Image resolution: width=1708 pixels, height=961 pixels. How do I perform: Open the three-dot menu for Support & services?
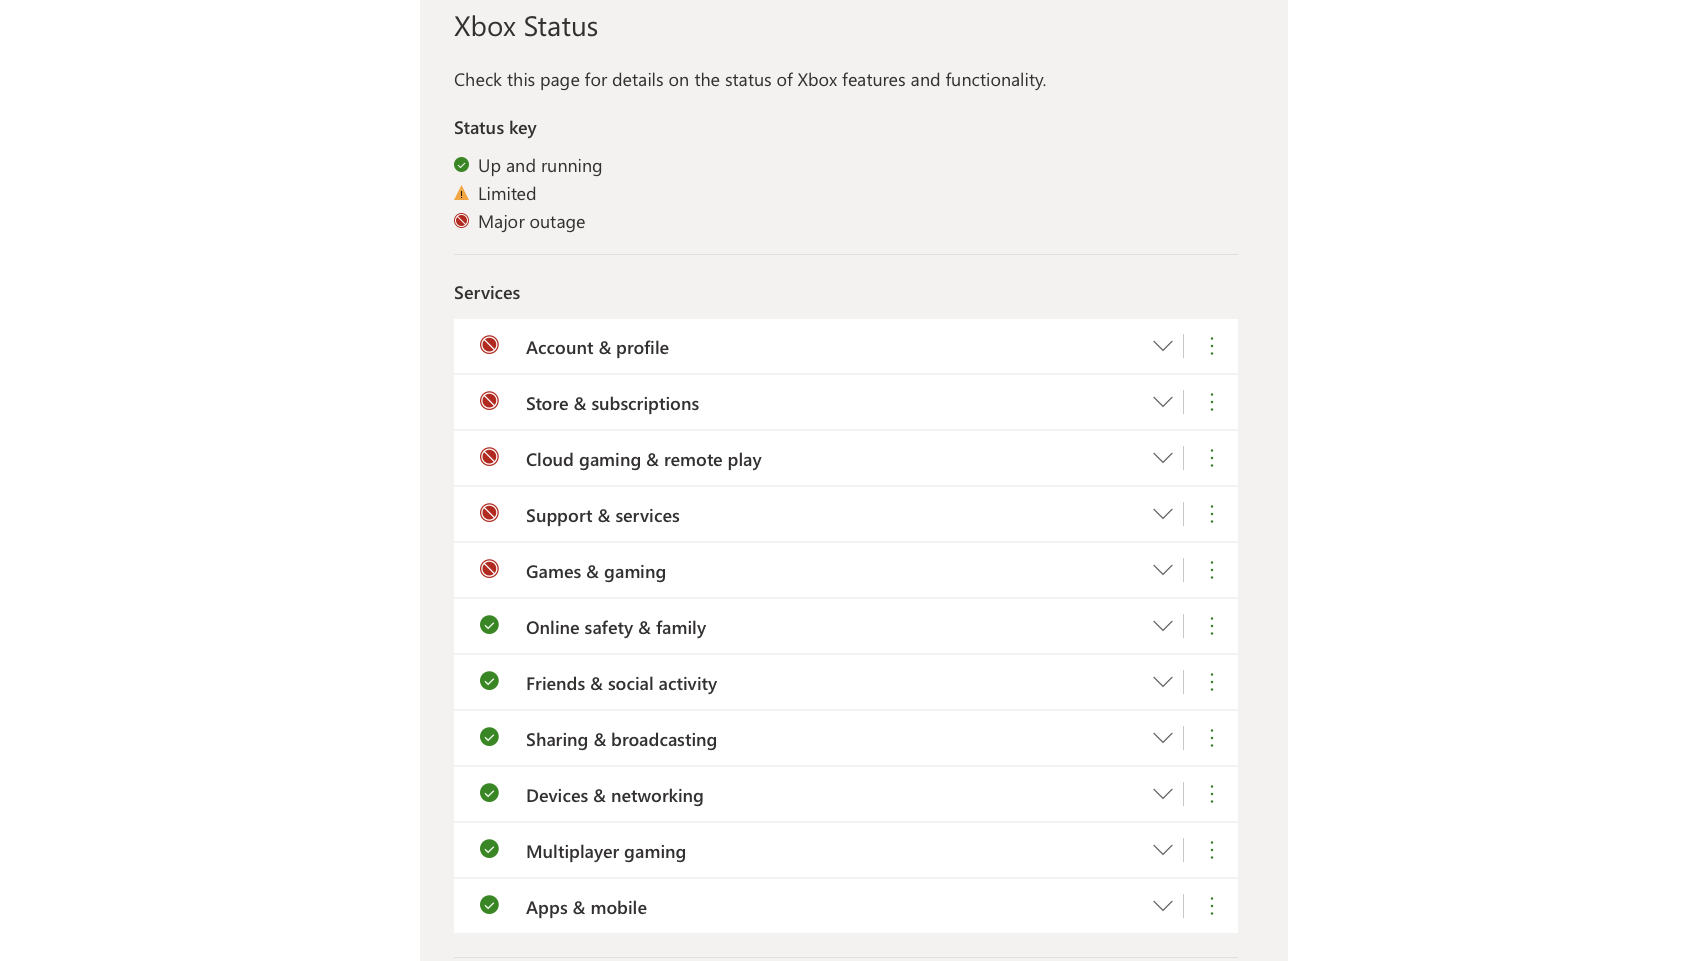click(1212, 514)
